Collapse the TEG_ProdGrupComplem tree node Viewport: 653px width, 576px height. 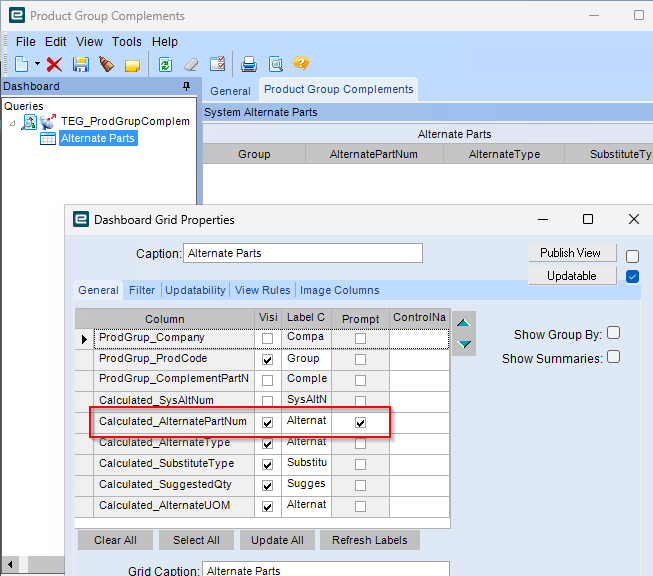pyautogui.click(x=12, y=122)
